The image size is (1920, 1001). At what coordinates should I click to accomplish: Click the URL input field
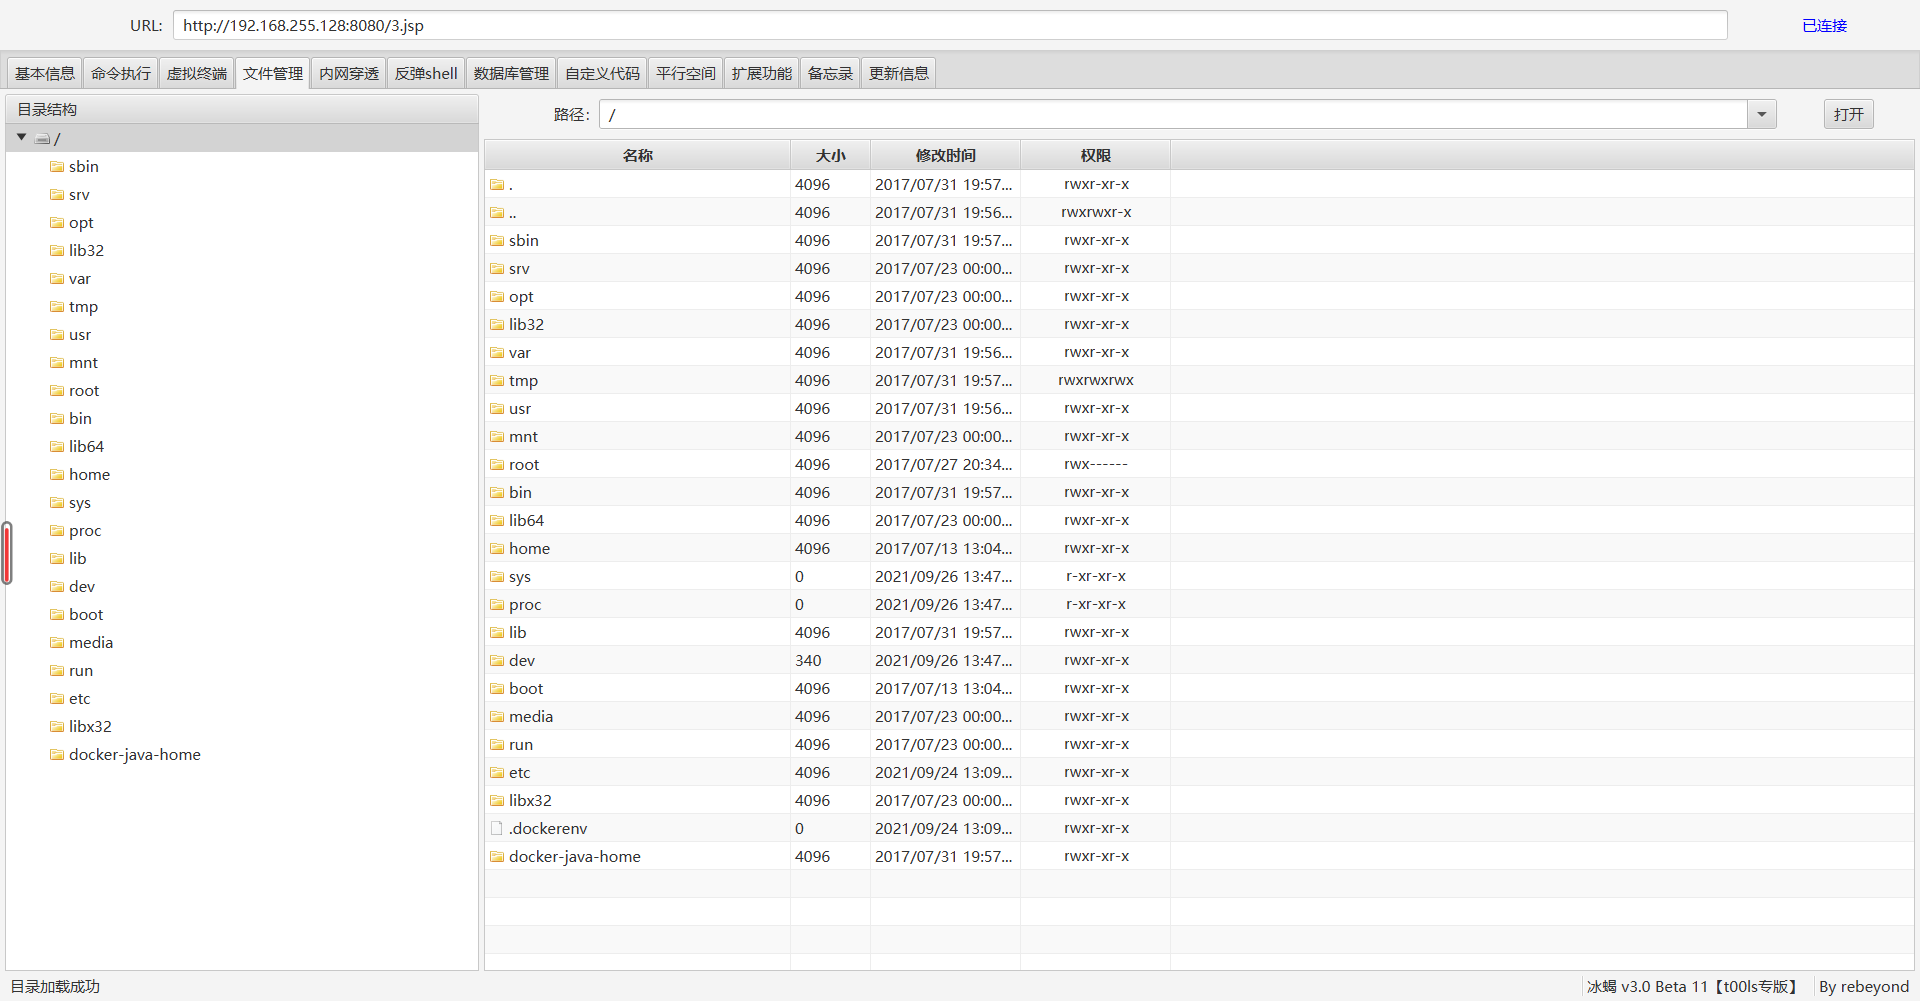coord(950,25)
